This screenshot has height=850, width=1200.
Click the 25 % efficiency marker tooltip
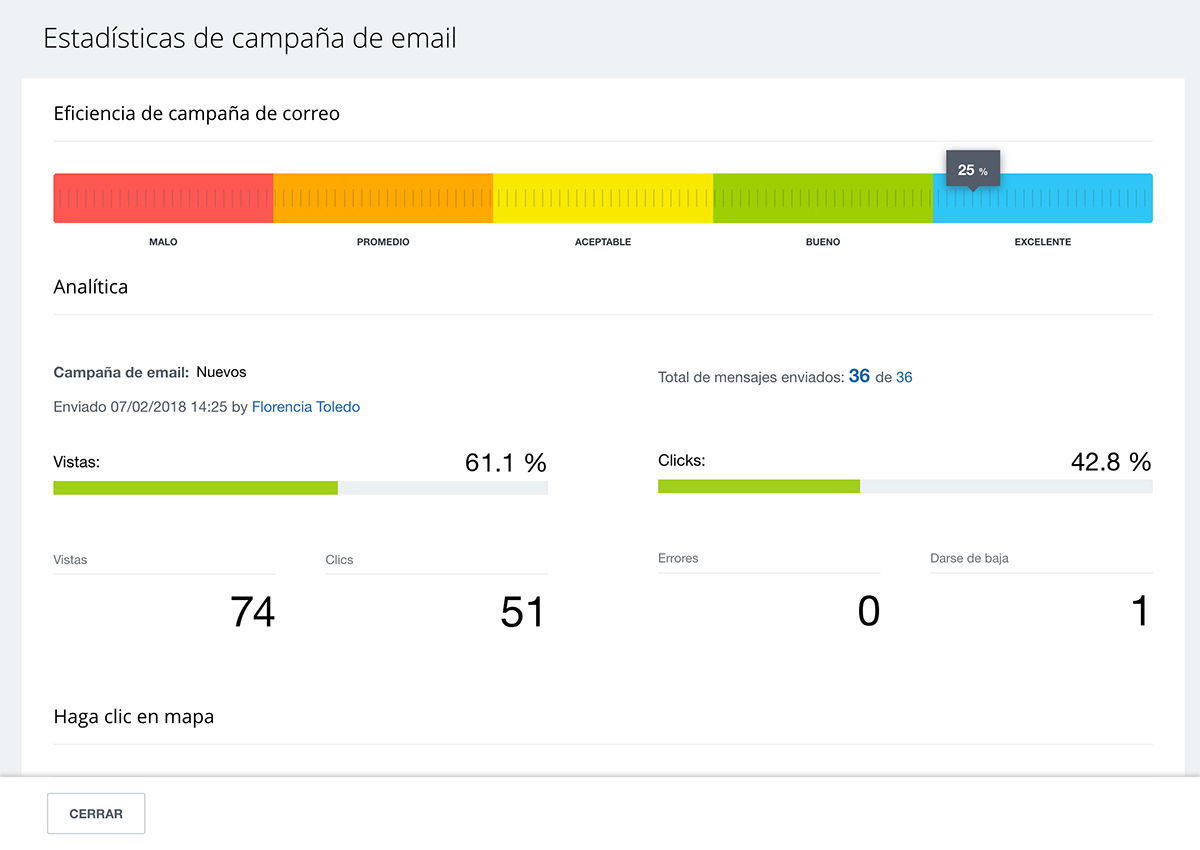coord(972,171)
